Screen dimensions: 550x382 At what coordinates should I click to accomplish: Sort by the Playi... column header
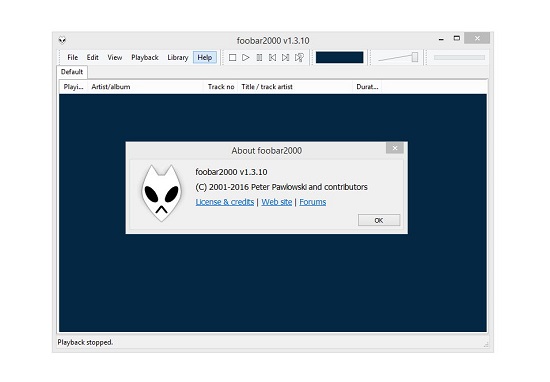click(x=73, y=87)
